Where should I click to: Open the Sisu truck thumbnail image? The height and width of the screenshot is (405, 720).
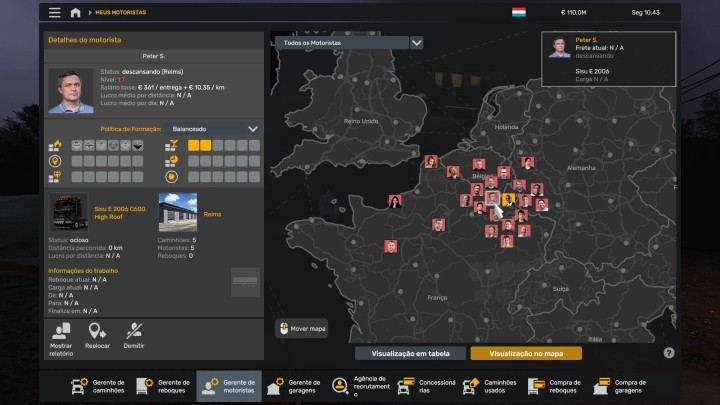[68, 212]
